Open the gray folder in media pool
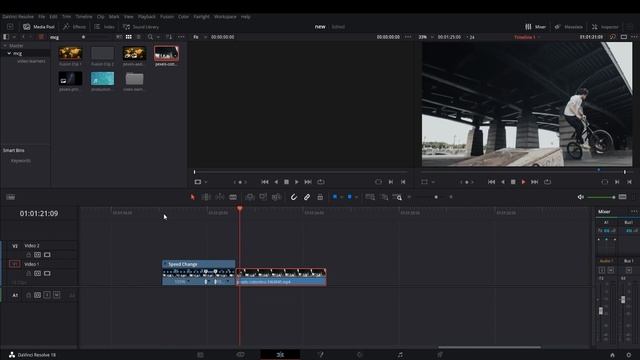640x360 pixels. (x=134, y=79)
